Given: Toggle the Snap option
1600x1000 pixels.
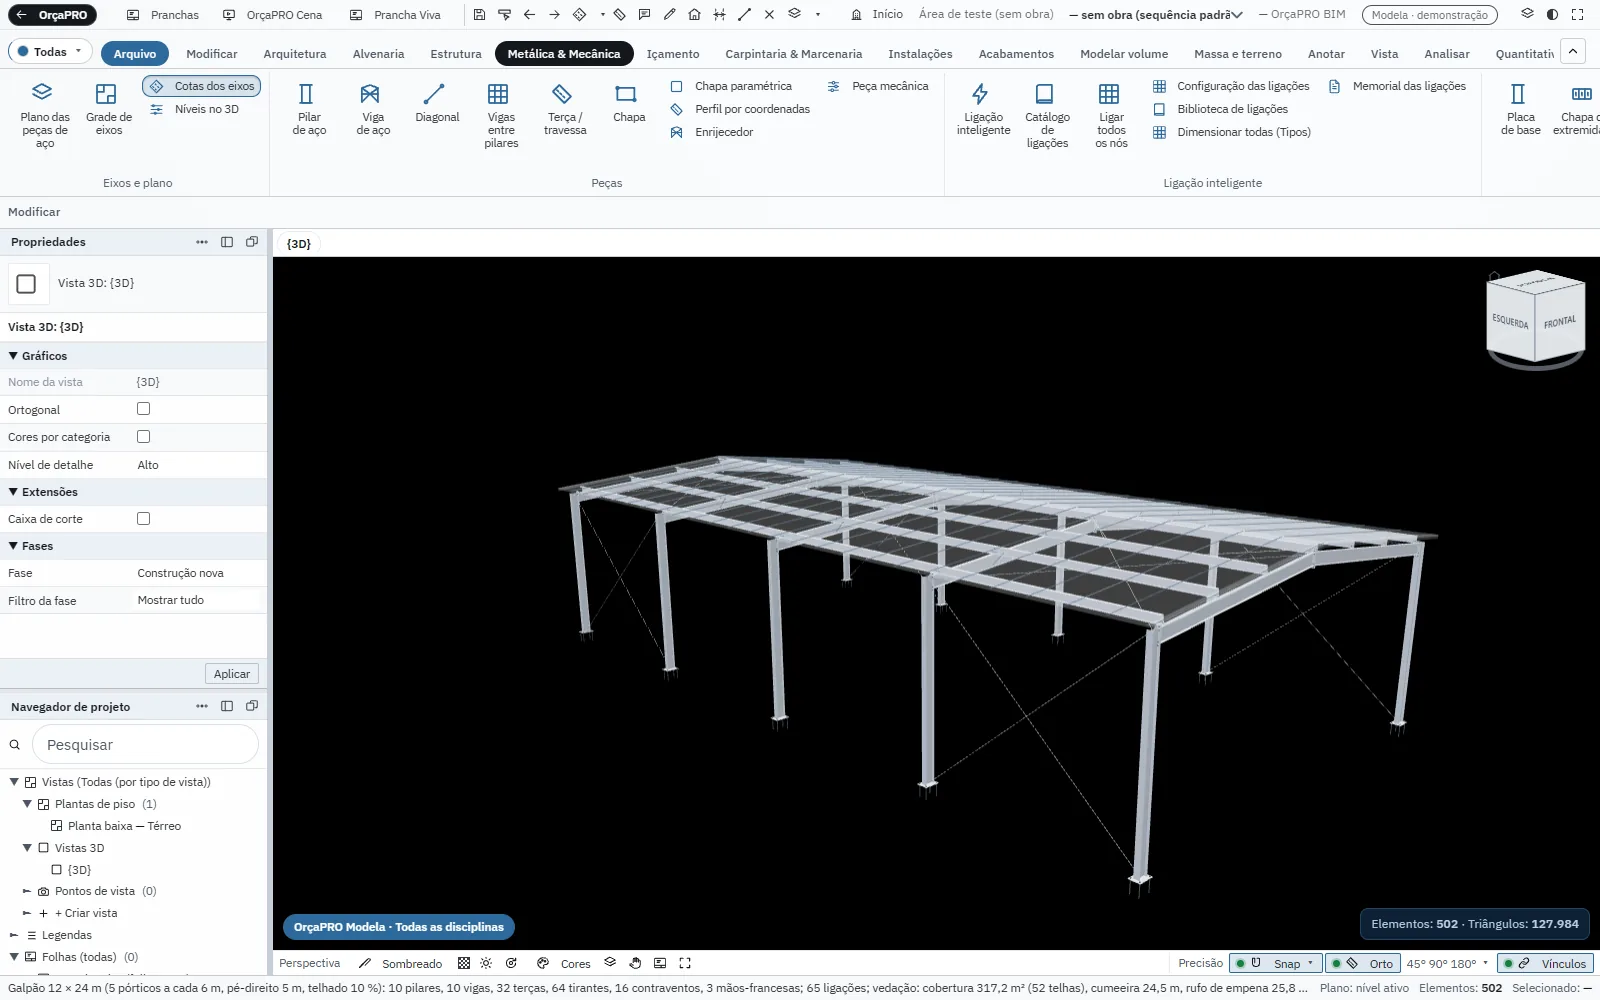Looking at the screenshot, I should point(1275,963).
